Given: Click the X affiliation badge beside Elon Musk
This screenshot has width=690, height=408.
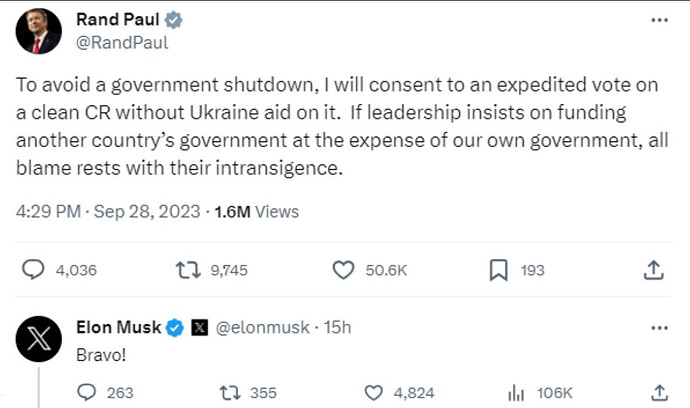Looking at the screenshot, I should [199, 327].
